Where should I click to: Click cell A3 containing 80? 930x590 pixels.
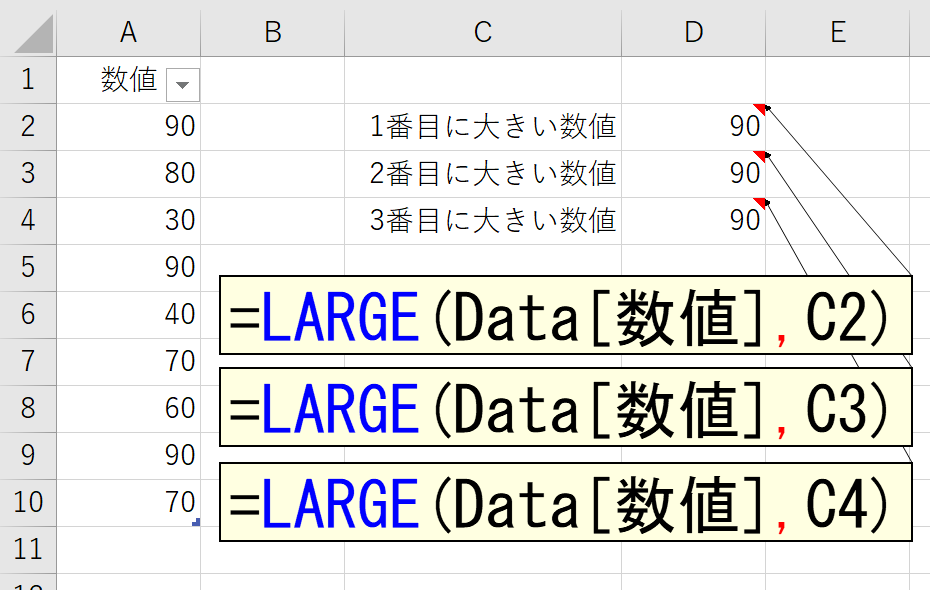[x=128, y=174]
